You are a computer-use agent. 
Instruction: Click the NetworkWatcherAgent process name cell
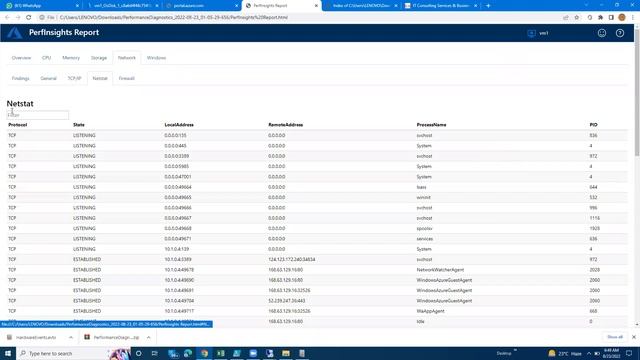tap(440, 270)
